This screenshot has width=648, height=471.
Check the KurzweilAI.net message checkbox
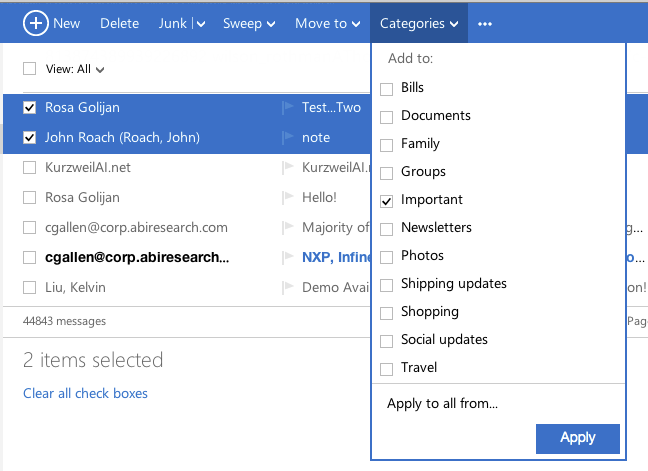tap(29, 167)
